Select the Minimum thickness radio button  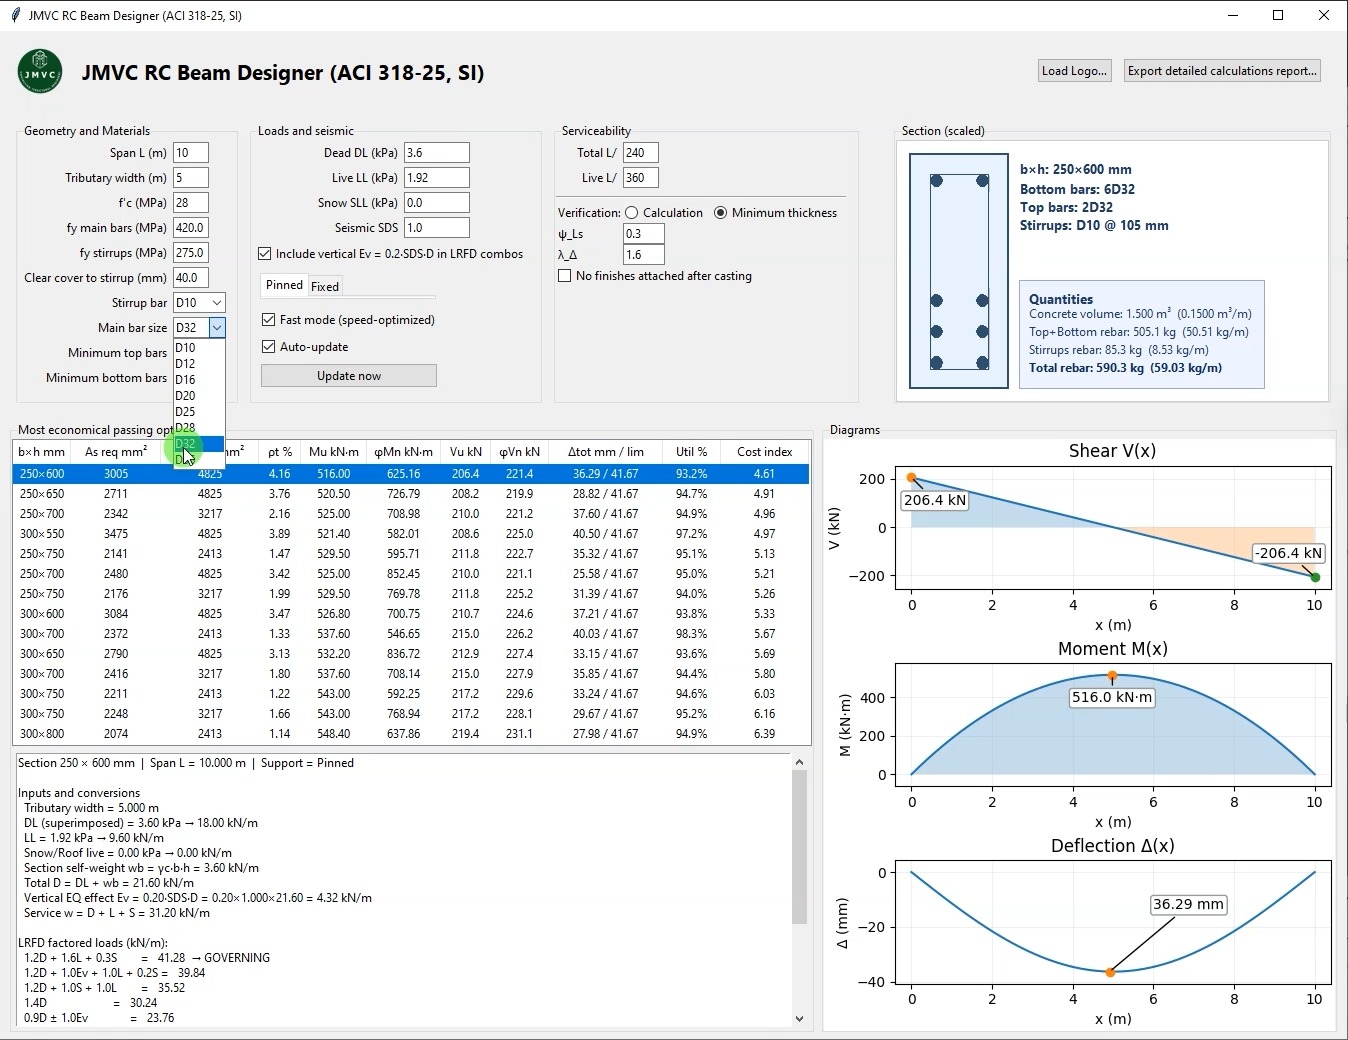pos(721,213)
